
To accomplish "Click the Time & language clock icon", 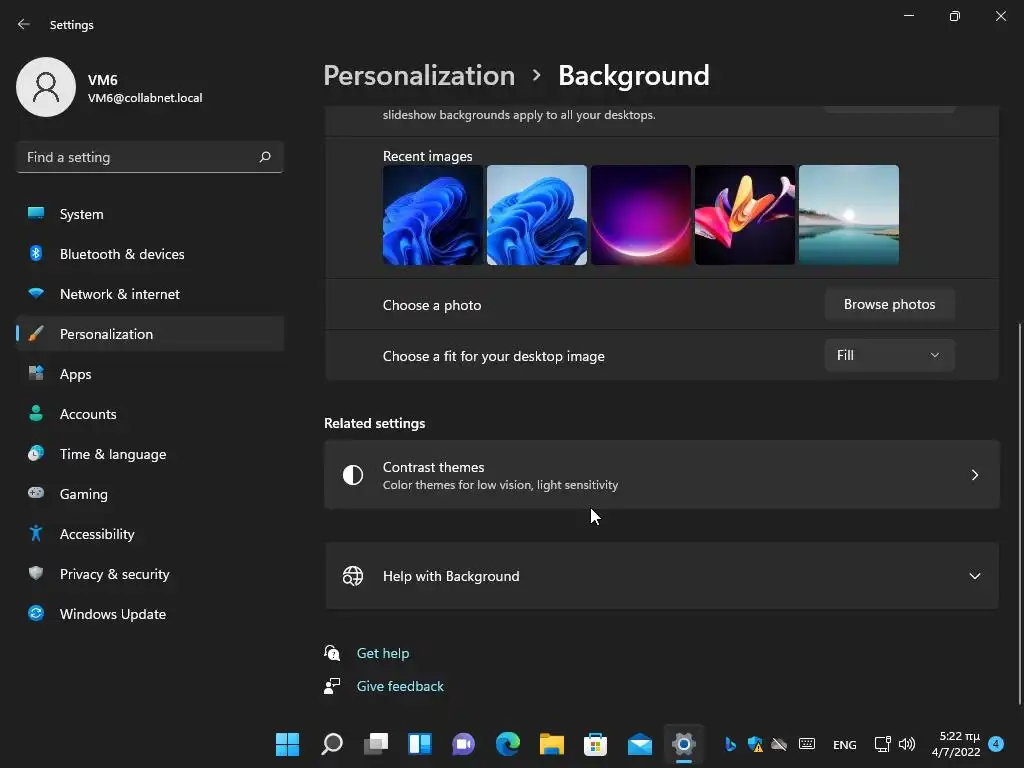I will coord(36,453).
